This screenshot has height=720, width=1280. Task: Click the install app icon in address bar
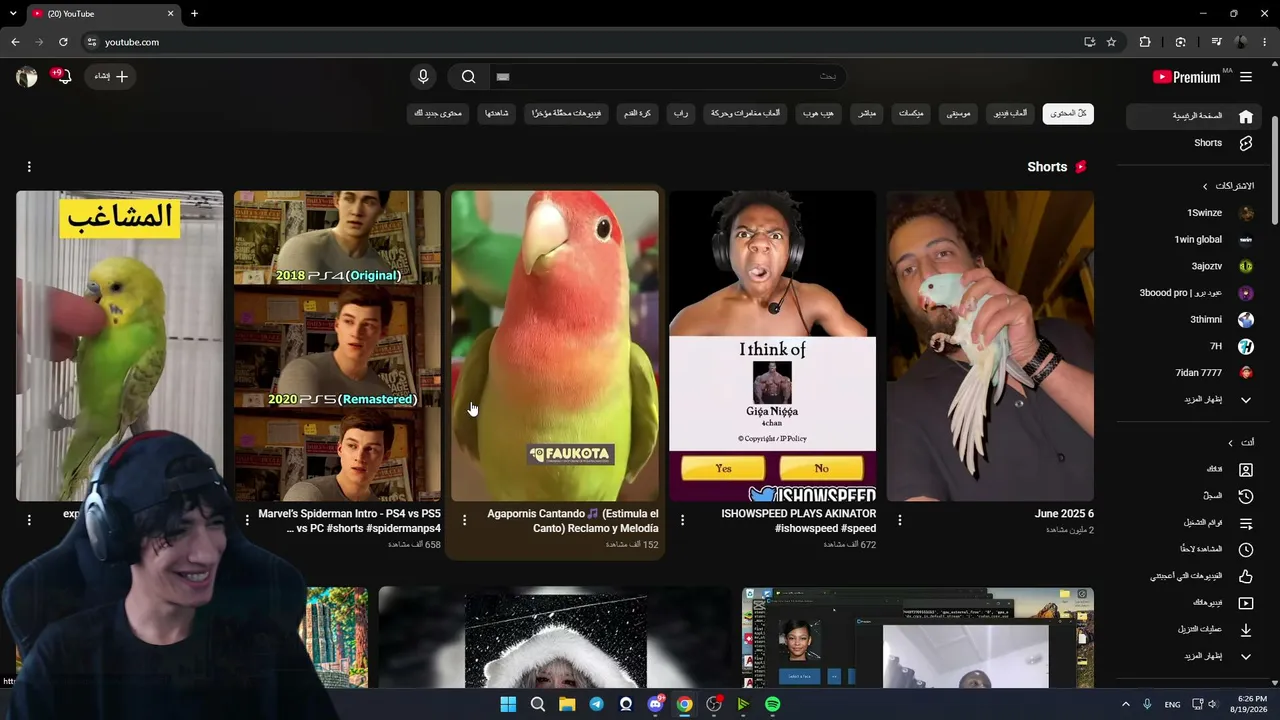(1089, 42)
